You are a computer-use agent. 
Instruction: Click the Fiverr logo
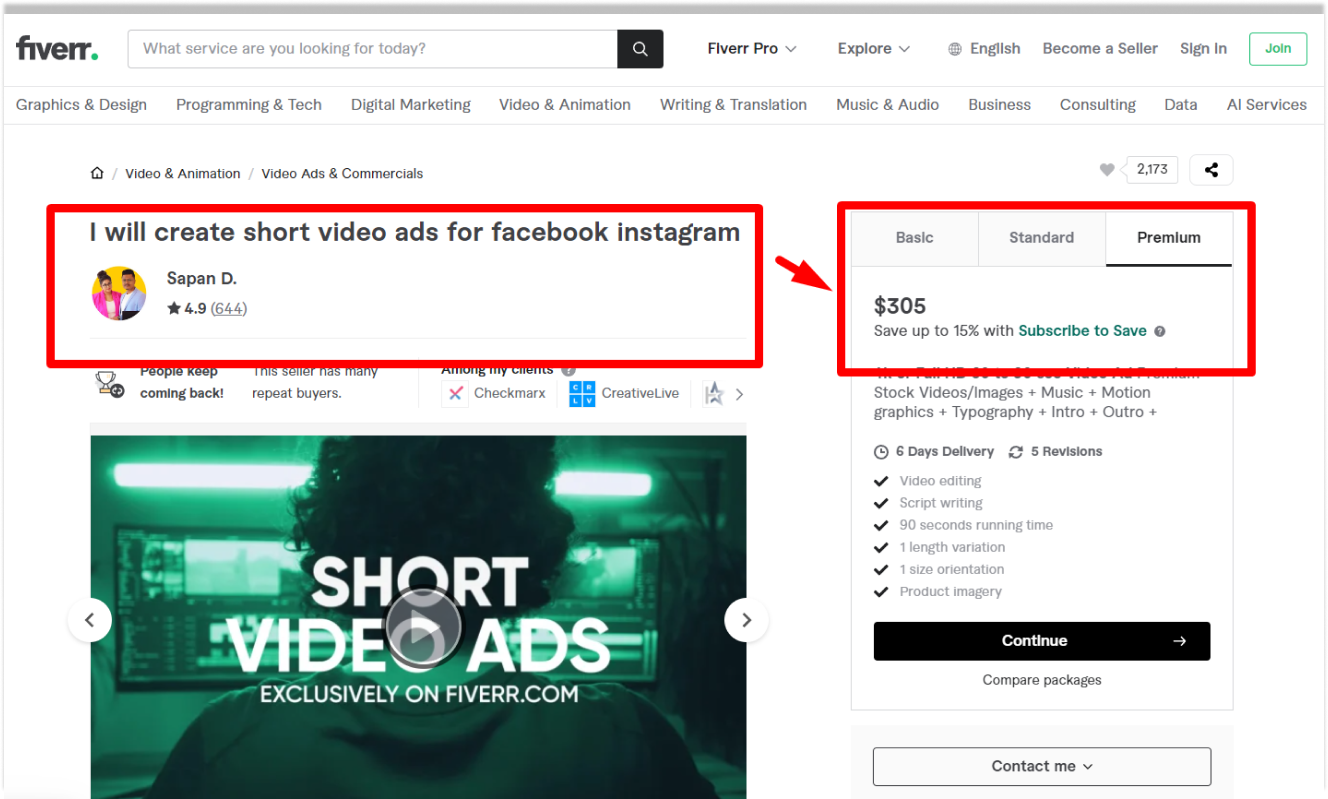coord(57,48)
